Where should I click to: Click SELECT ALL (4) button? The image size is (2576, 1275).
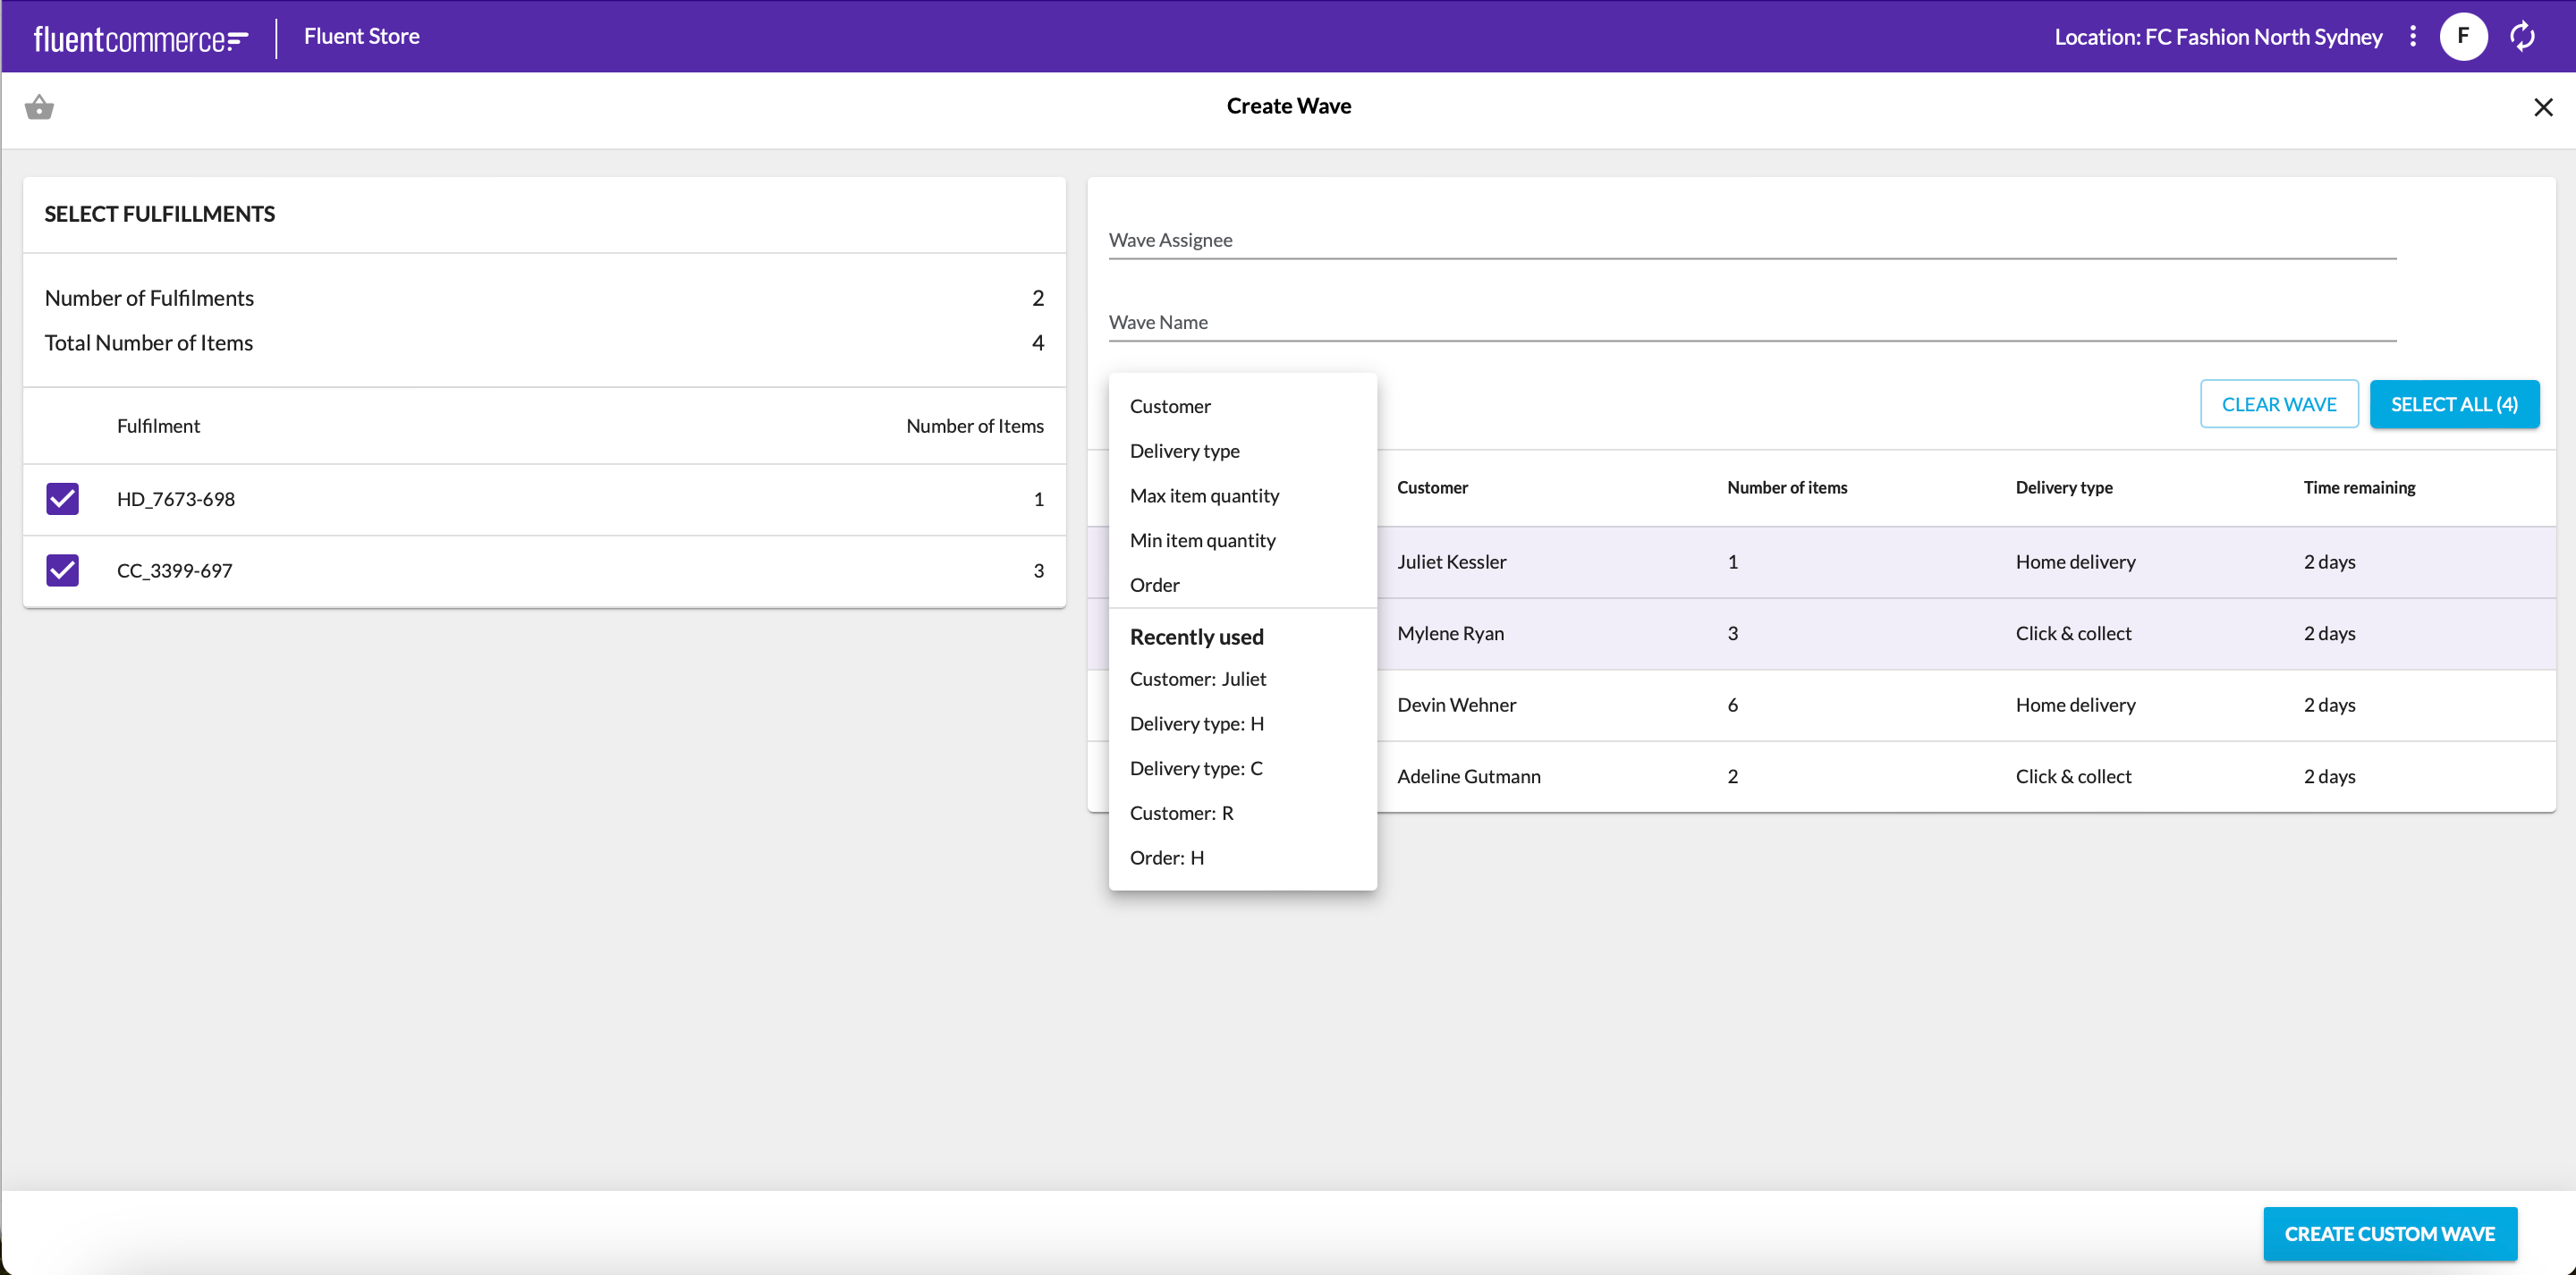click(2456, 402)
